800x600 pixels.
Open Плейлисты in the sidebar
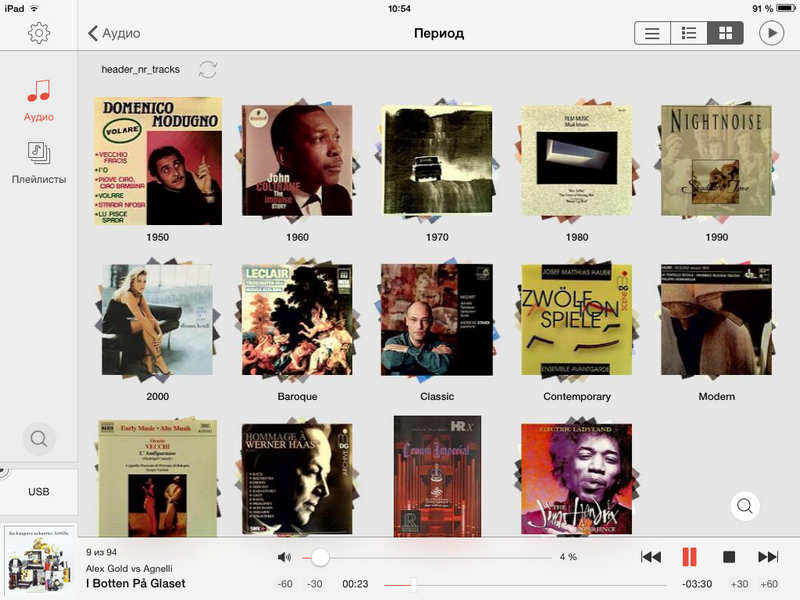(39, 163)
